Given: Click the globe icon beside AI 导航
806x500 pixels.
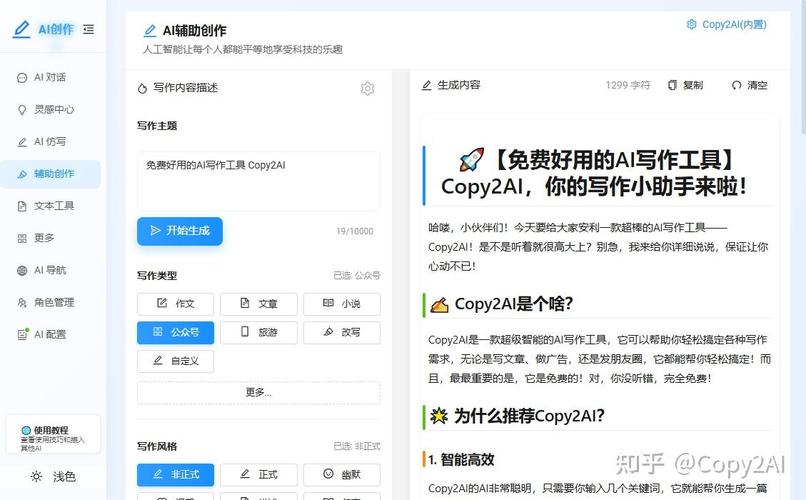Looking at the screenshot, I should [x=22, y=271].
